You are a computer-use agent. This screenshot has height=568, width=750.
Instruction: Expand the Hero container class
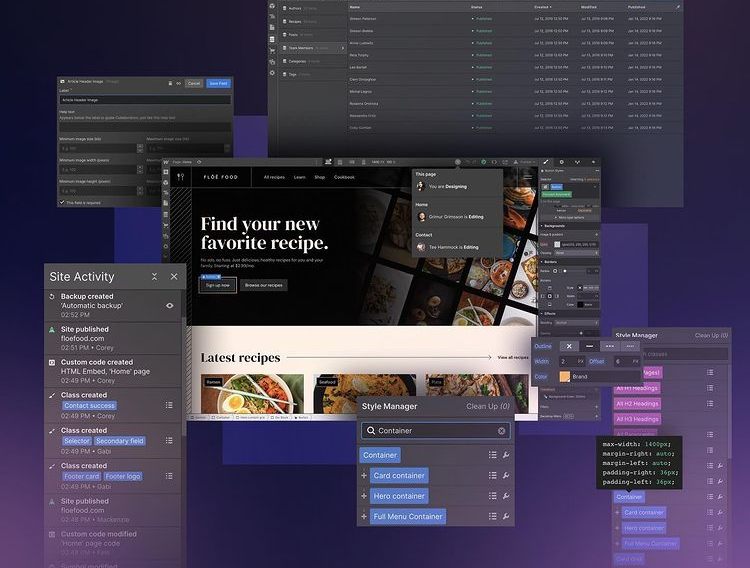coord(364,496)
